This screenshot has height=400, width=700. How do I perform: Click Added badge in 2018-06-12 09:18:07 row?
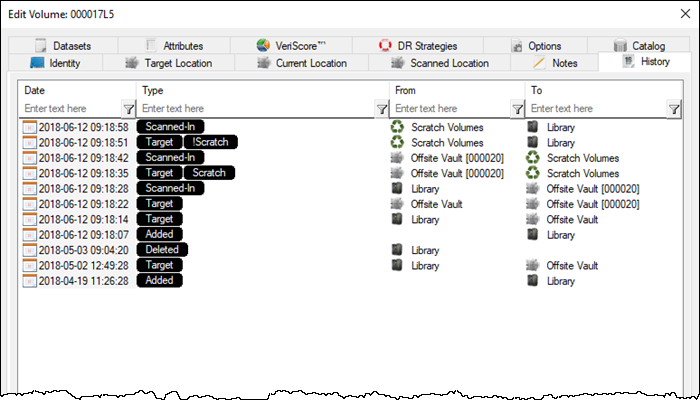tap(159, 234)
